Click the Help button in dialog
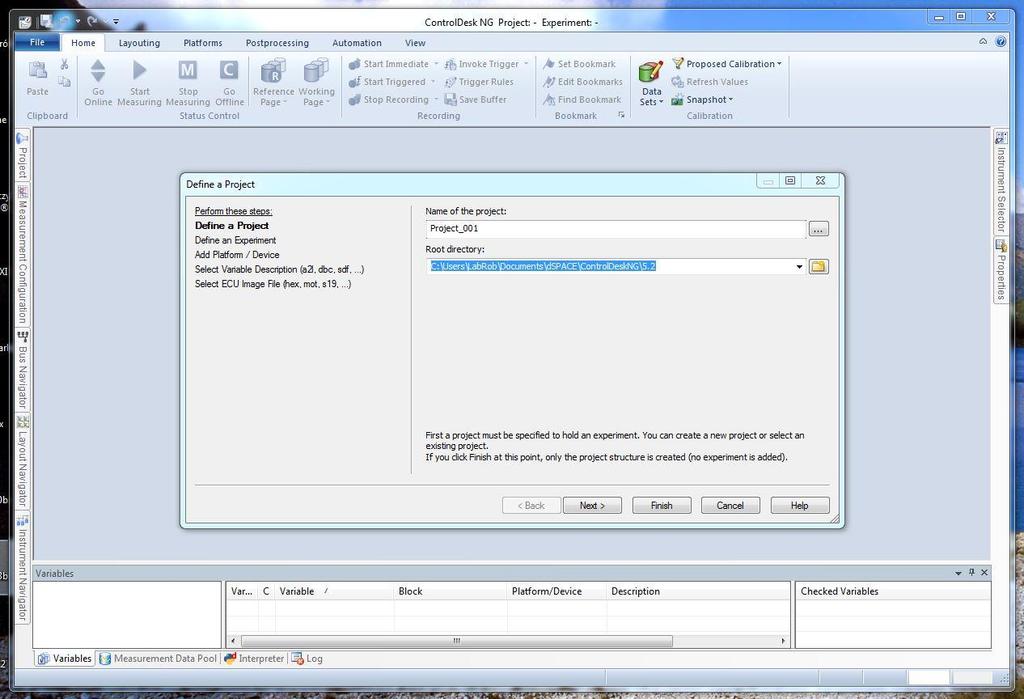This screenshot has height=699, width=1024. 799,506
